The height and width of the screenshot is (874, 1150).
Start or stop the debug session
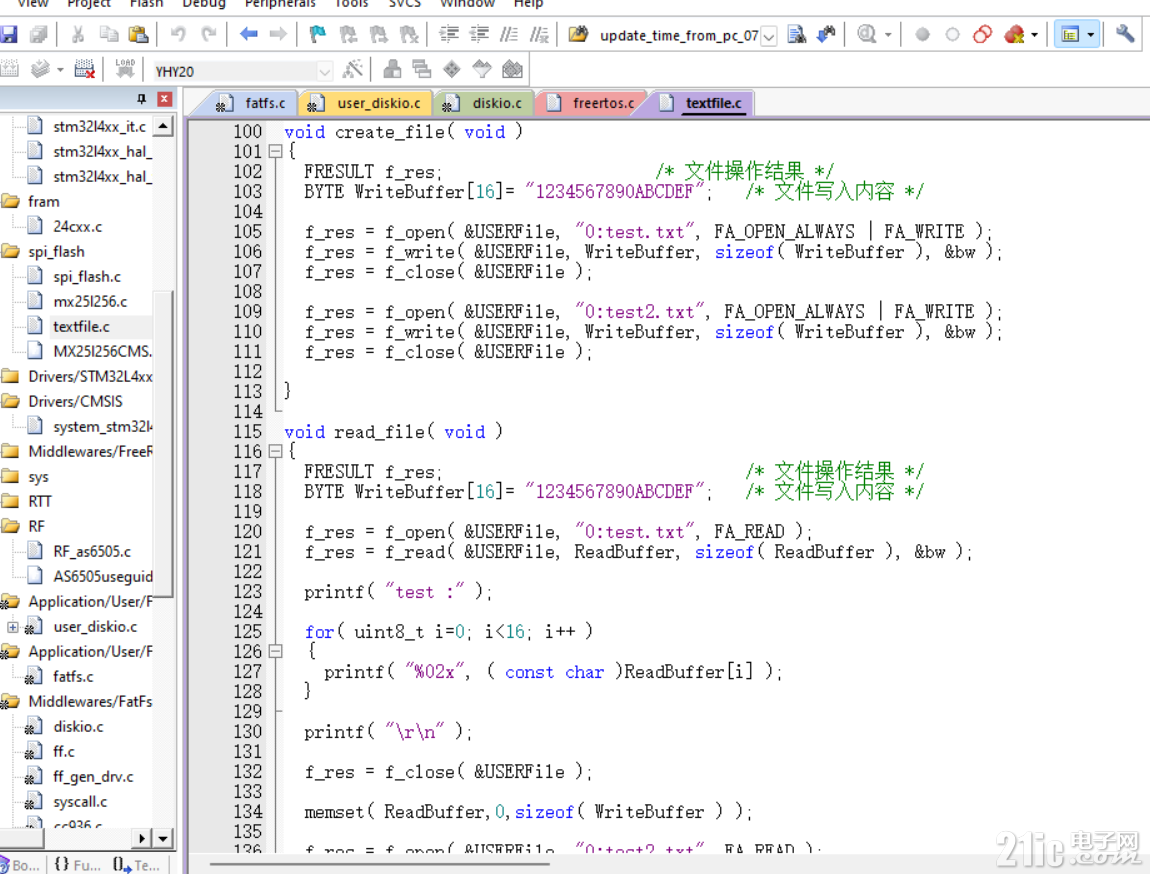867,34
